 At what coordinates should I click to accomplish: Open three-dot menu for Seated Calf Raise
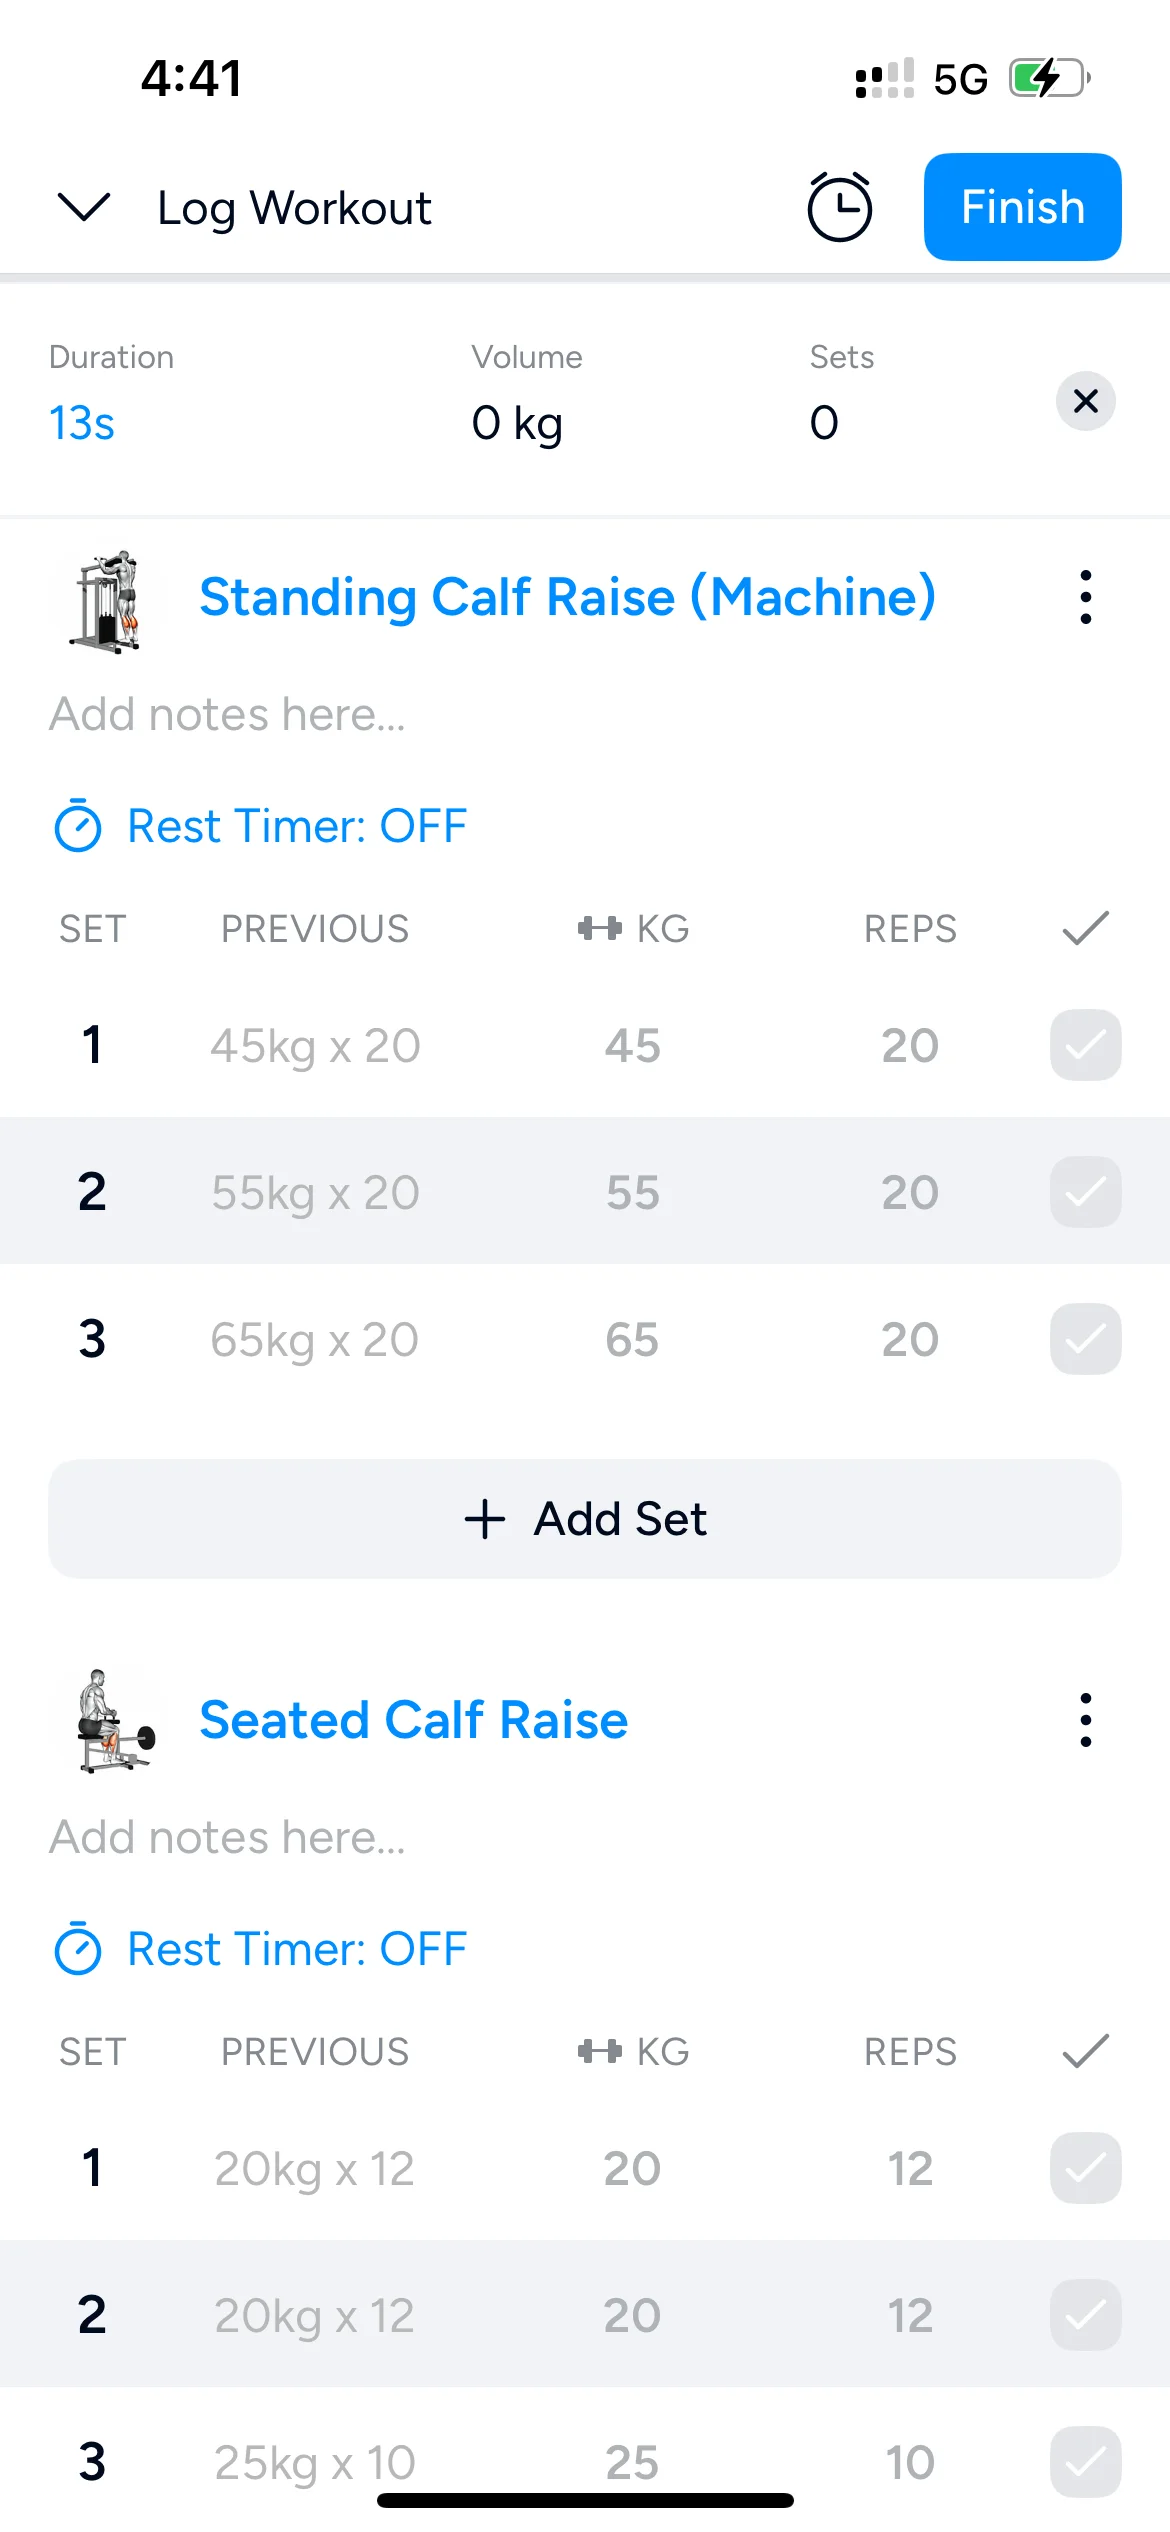point(1085,1720)
